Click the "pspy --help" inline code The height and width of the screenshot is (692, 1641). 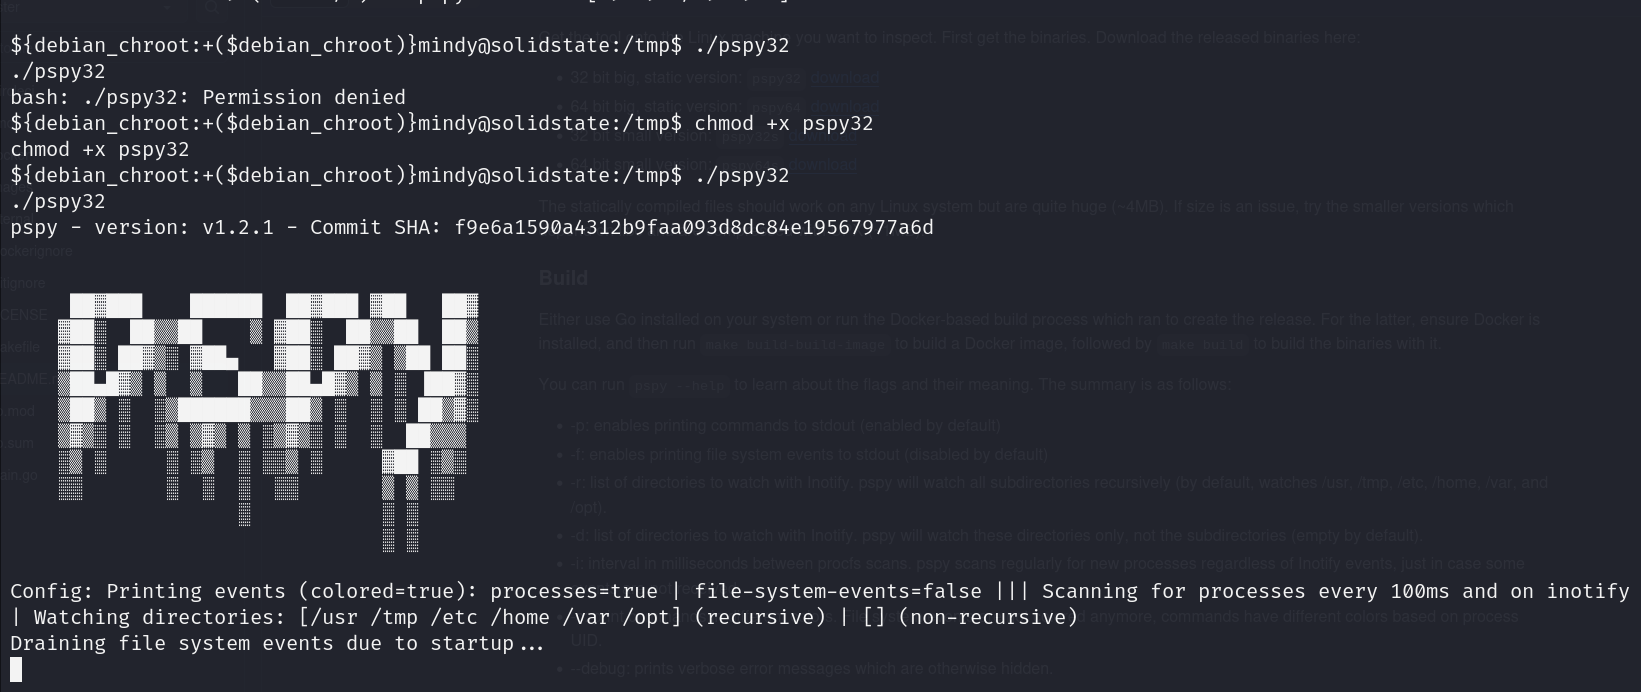point(679,386)
